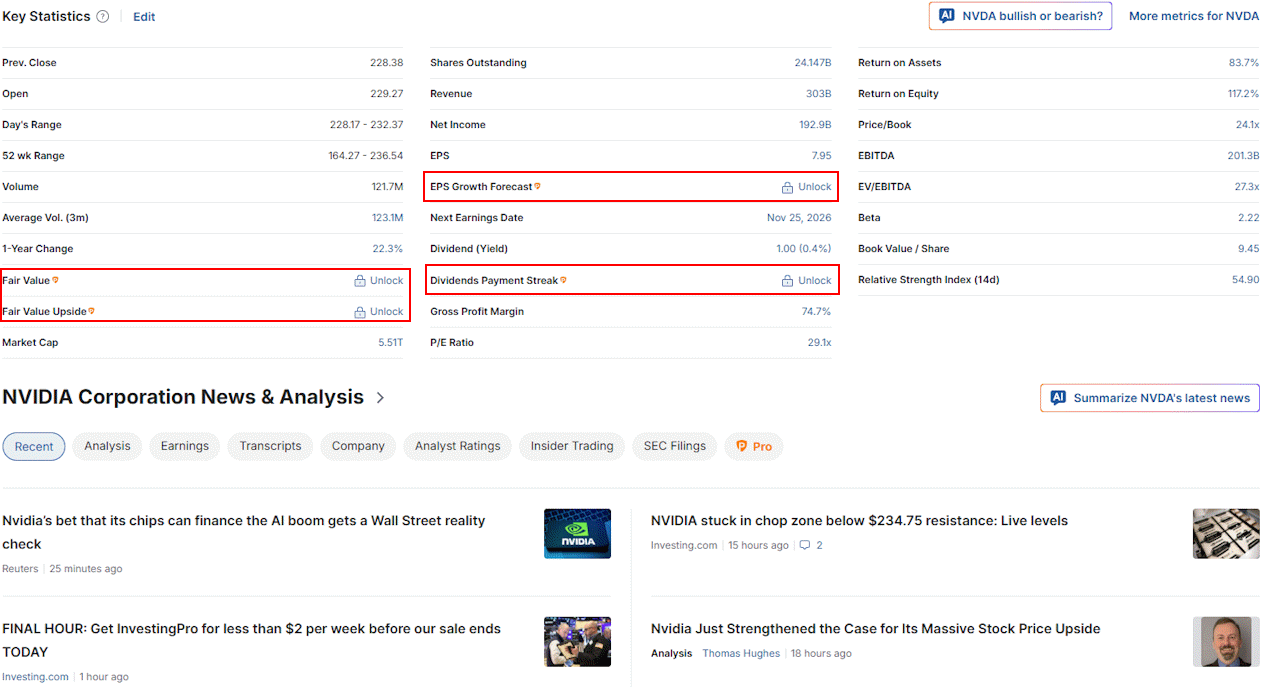This screenshot has height=687, width=1280.
Task: Open the Nvidia Just Strengthened the Case headline
Action: click(875, 628)
